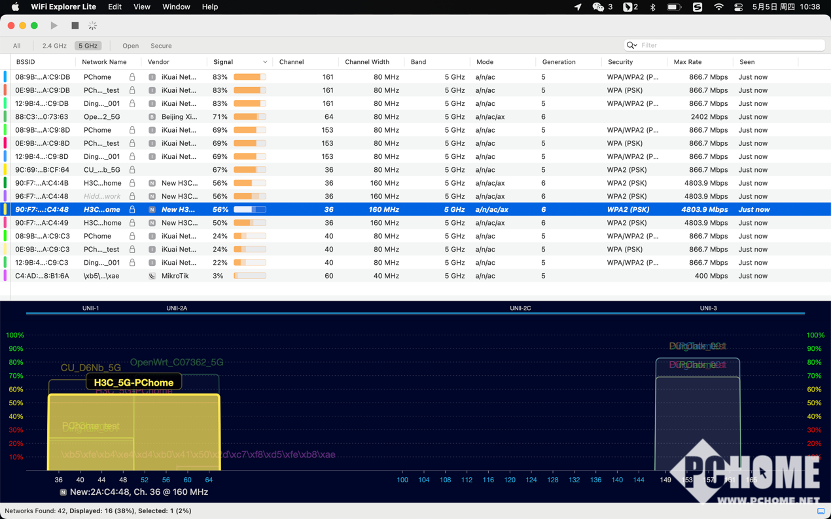Toggle the Open networks filter
Image resolution: width=832 pixels, height=520 pixels.
coord(131,46)
